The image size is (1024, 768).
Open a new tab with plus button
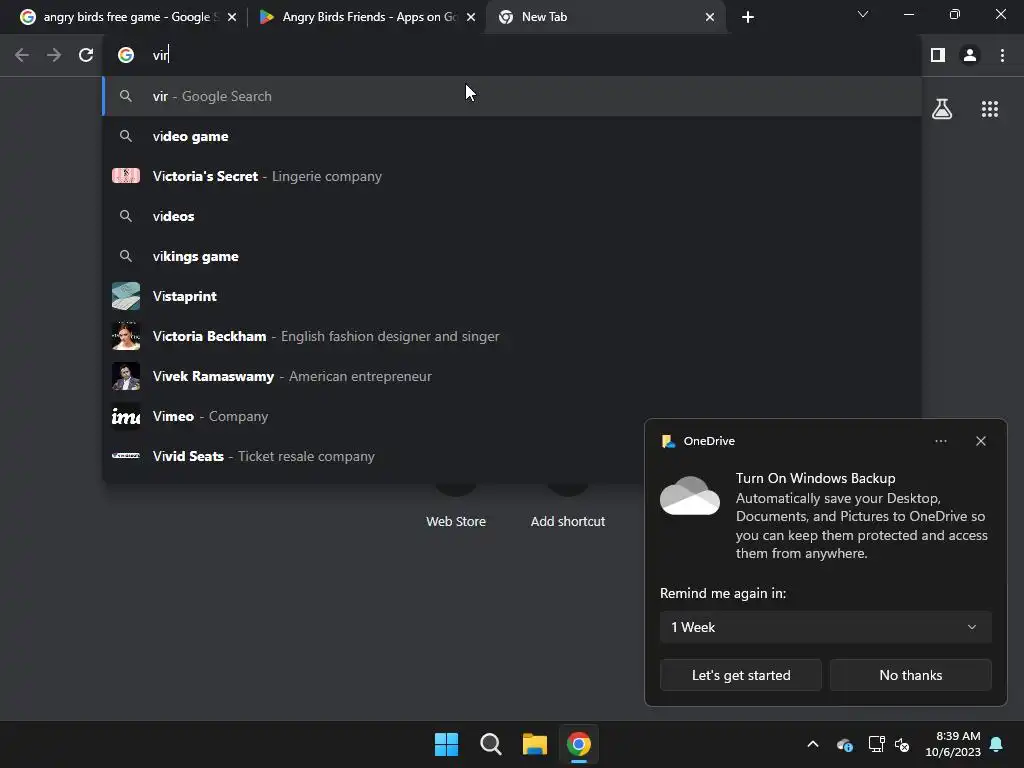[748, 17]
